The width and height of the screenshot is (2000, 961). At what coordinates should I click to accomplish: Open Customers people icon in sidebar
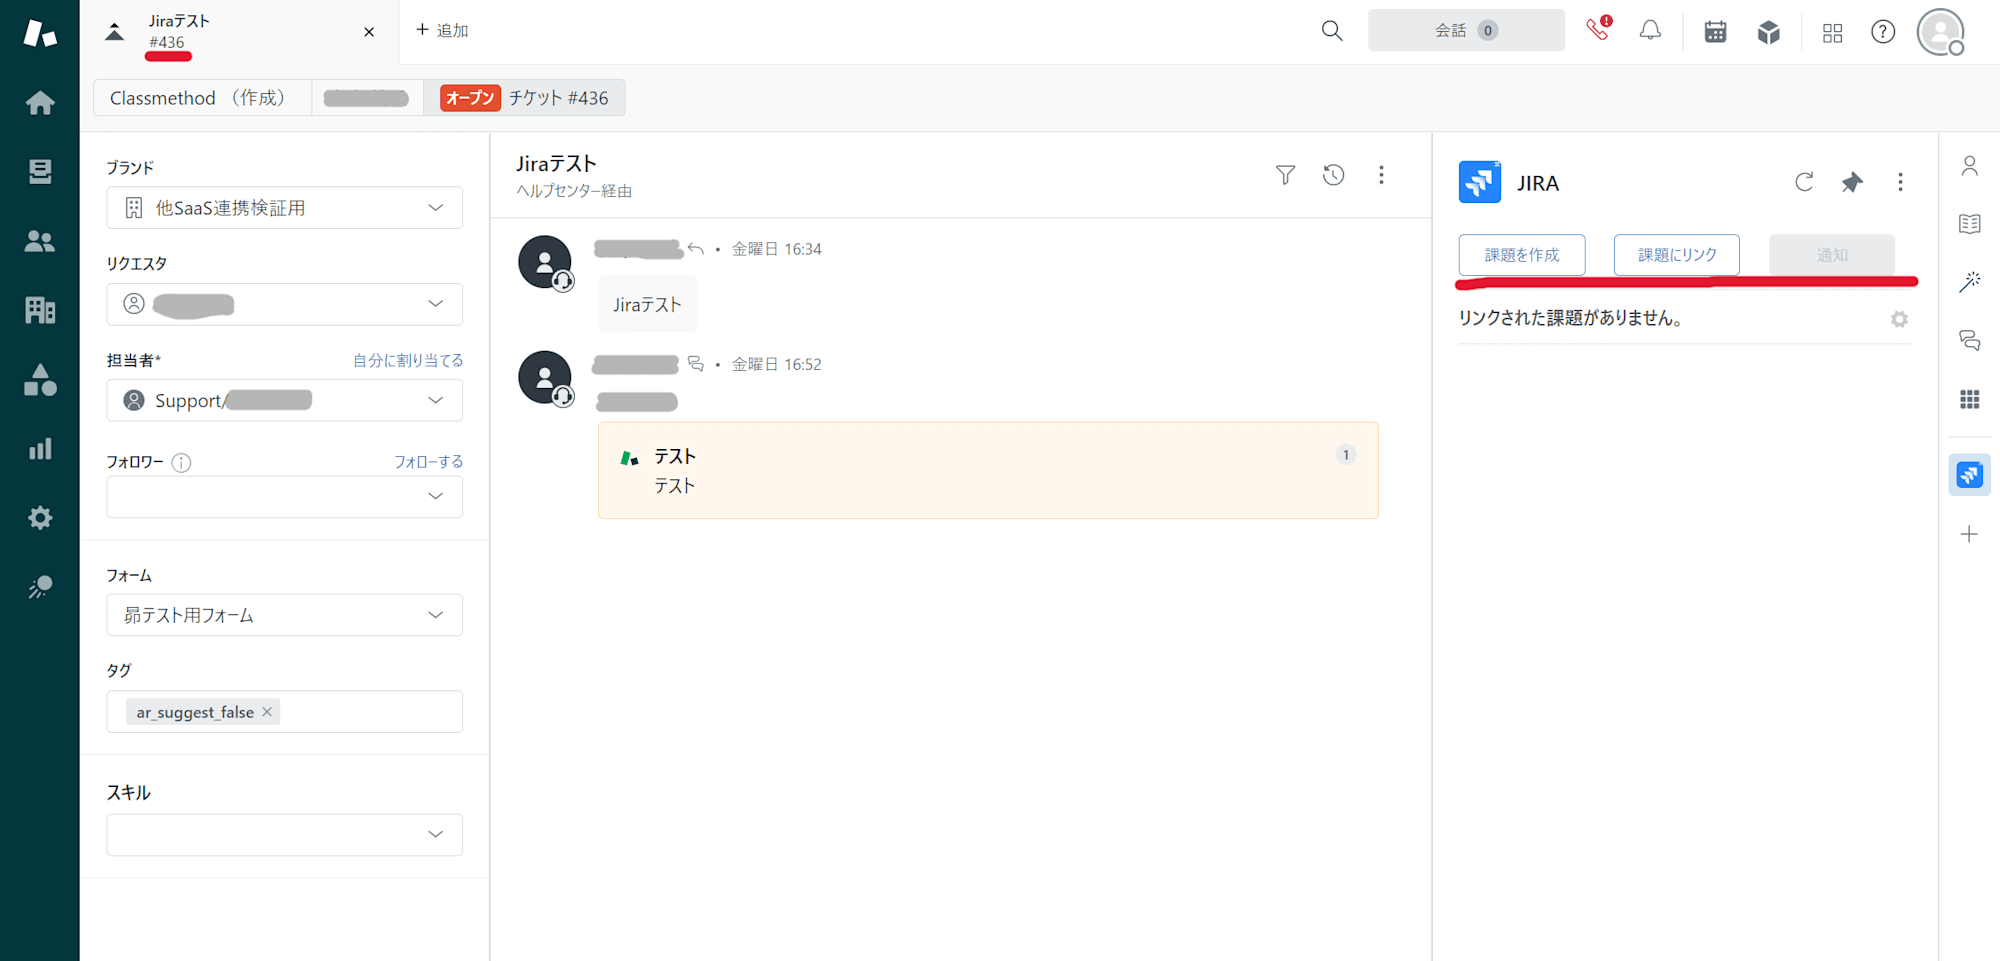coord(40,241)
